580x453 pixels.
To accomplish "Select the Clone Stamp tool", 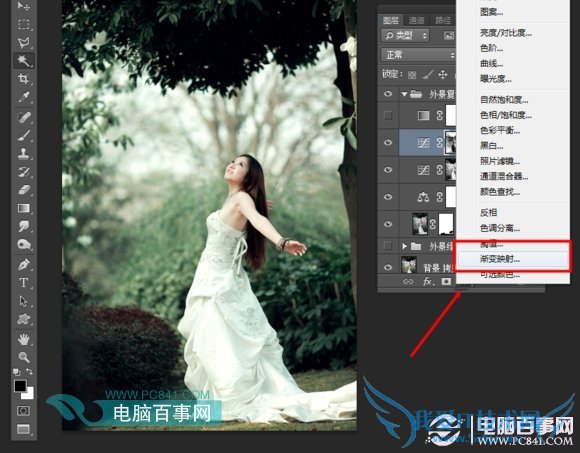I will 24,153.
